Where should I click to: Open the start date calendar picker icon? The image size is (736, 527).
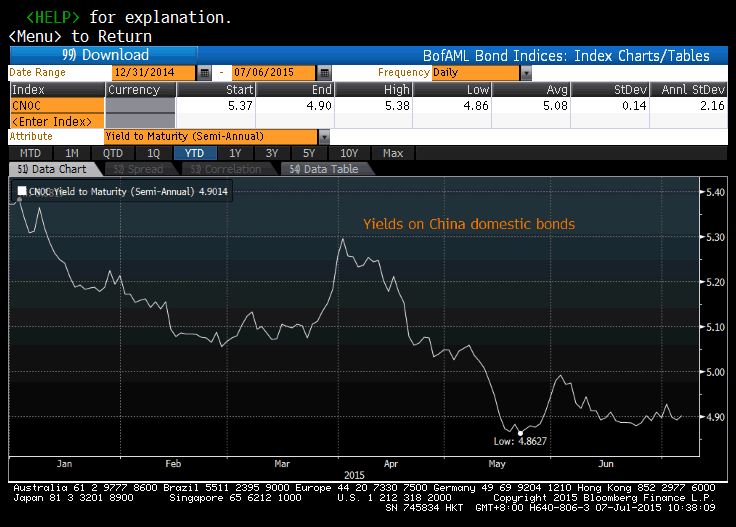(x=204, y=73)
